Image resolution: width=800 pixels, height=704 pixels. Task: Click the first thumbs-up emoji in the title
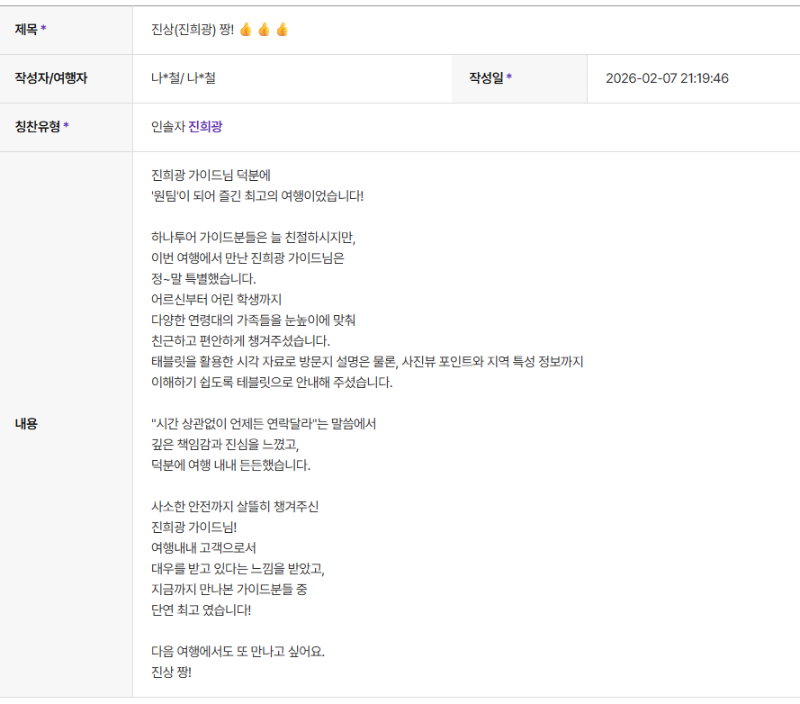246,30
